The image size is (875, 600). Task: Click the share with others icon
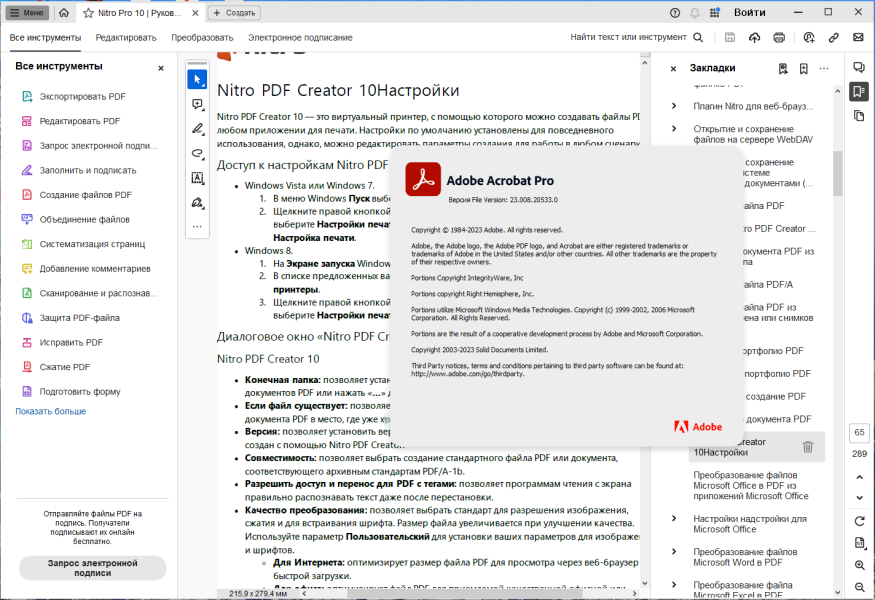(x=809, y=37)
